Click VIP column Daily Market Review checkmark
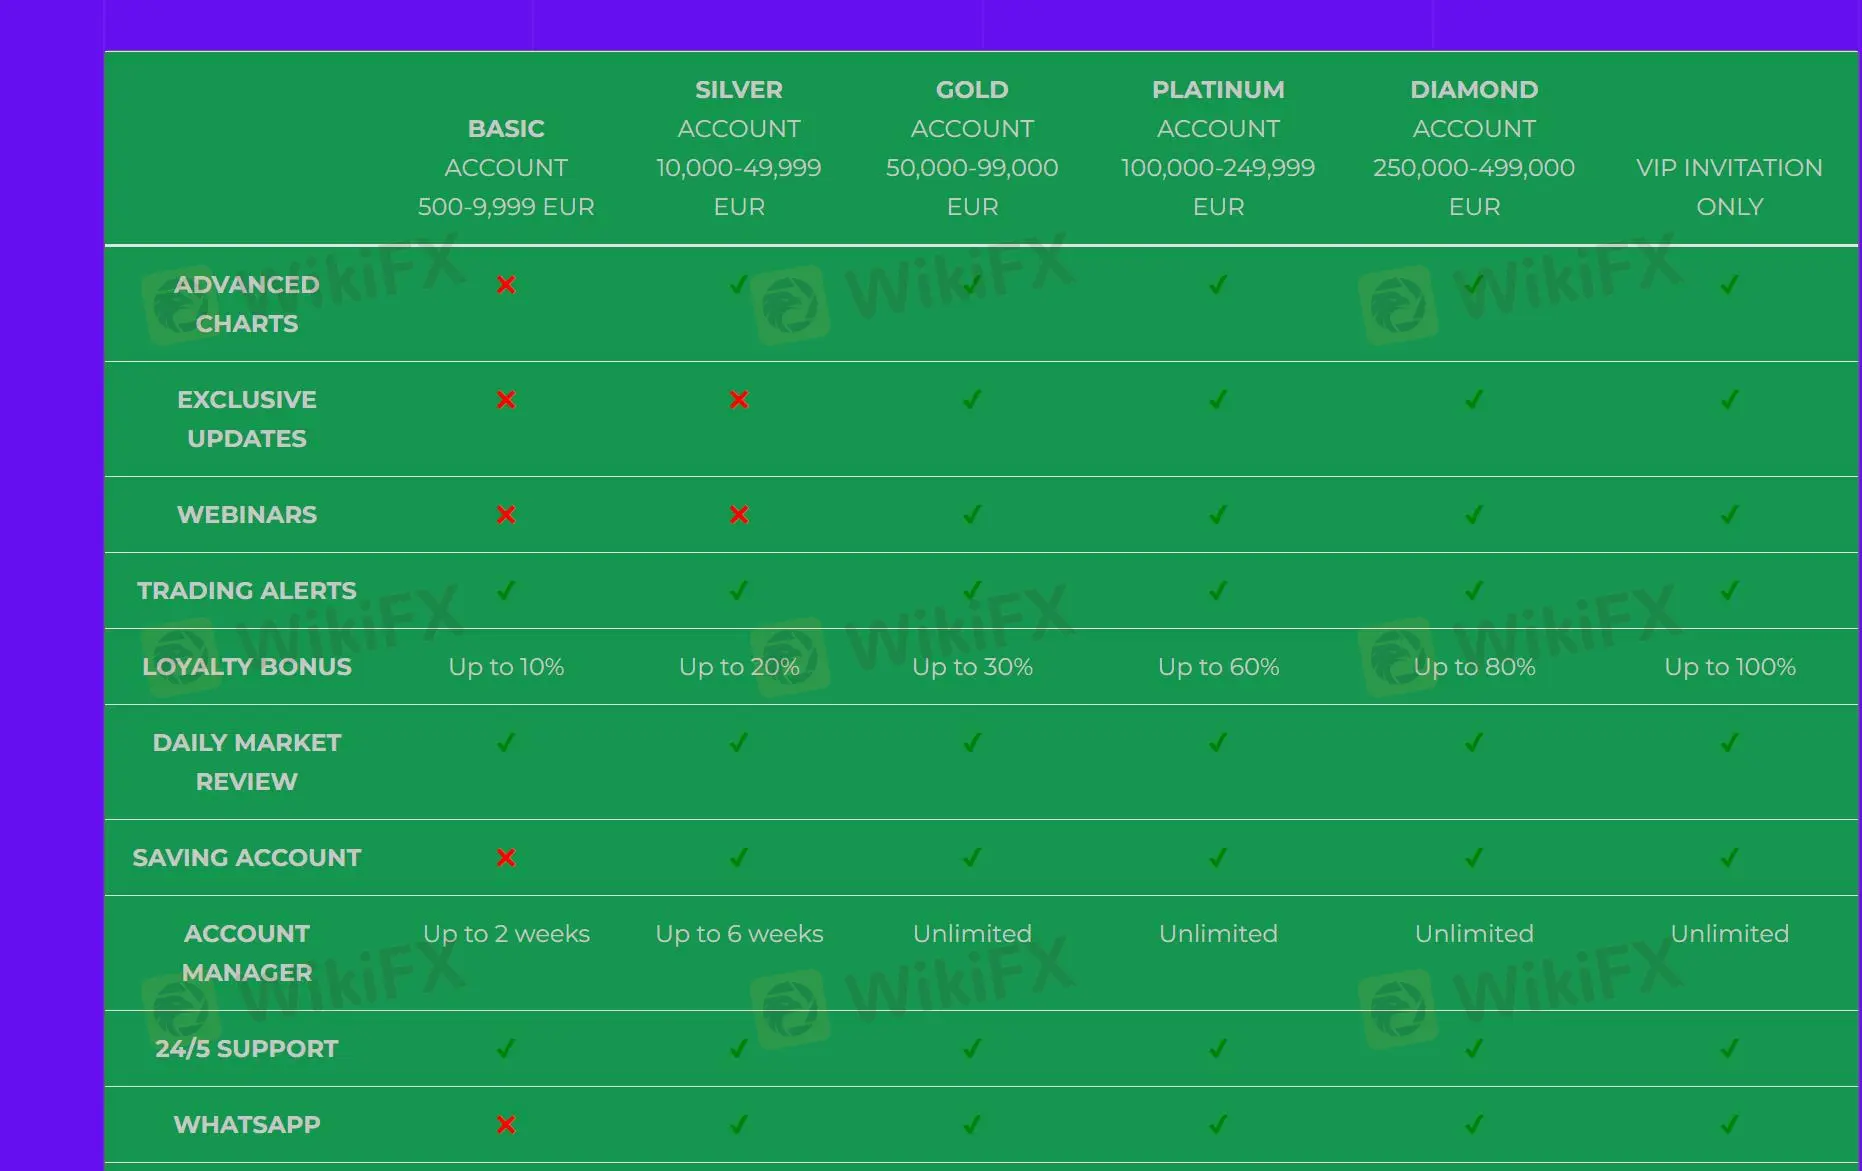 [1729, 743]
